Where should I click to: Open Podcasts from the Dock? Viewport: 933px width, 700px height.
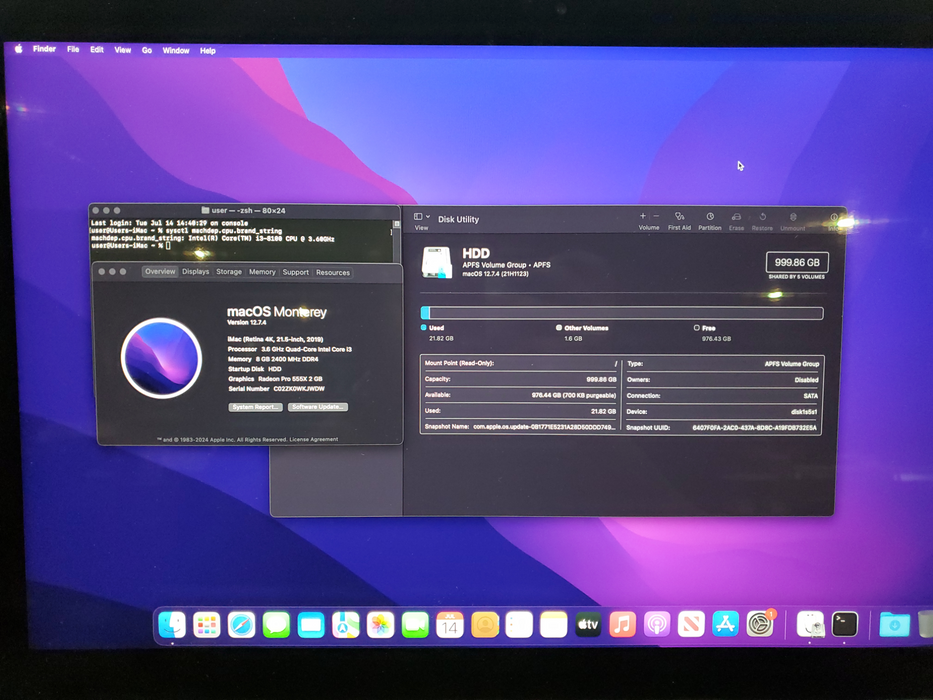(657, 624)
